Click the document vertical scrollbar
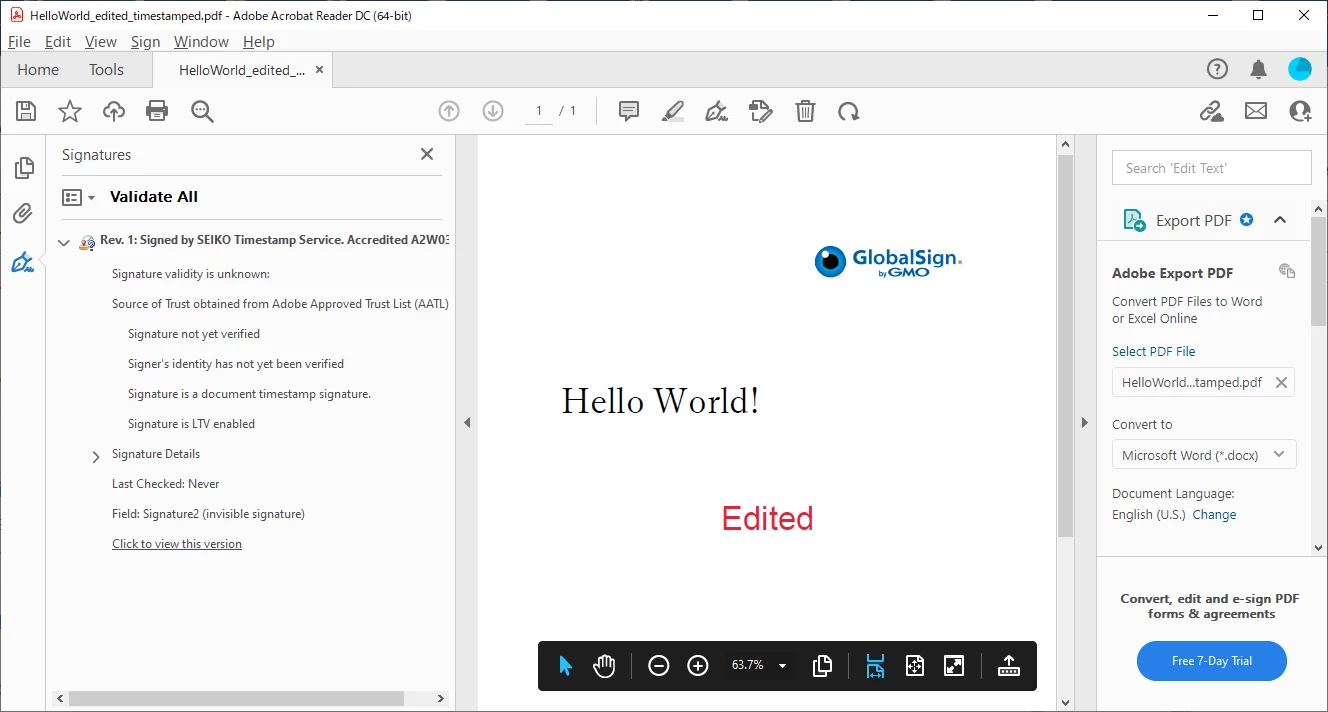This screenshot has height=712, width=1328. (1065, 346)
